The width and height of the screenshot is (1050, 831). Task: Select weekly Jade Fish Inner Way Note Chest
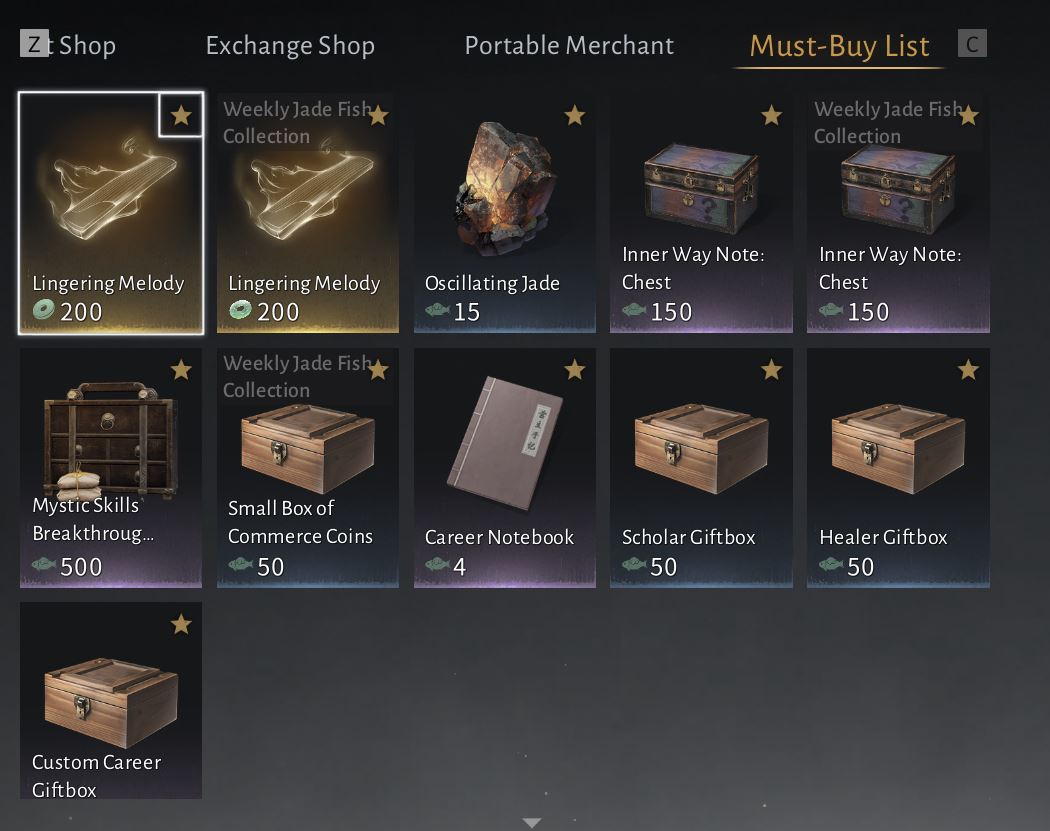(x=898, y=213)
